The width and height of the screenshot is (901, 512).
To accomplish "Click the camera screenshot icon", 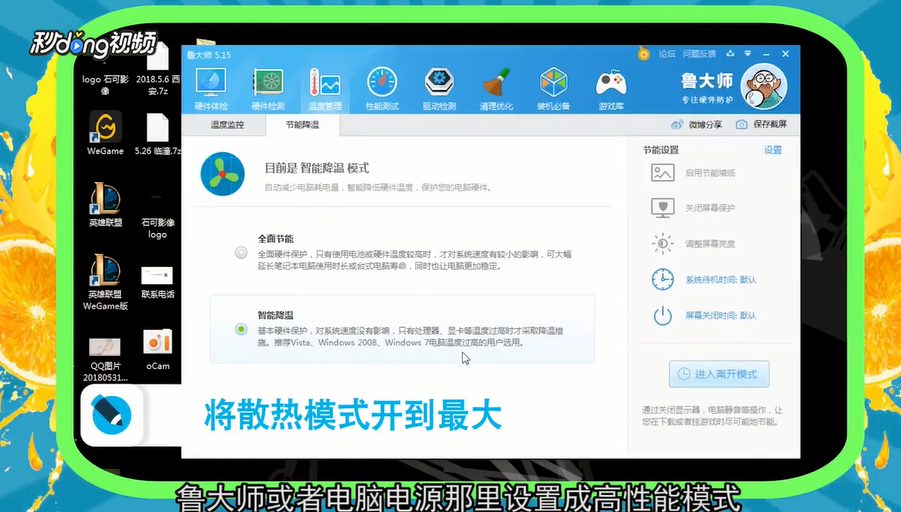I will point(741,125).
